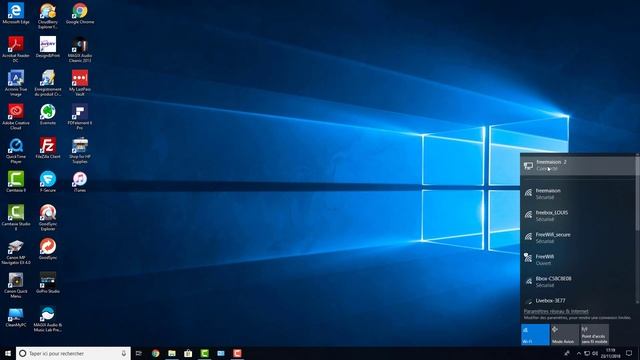Show hidden system tray icons
The width and height of the screenshot is (640, 360).
click(578, 353)
